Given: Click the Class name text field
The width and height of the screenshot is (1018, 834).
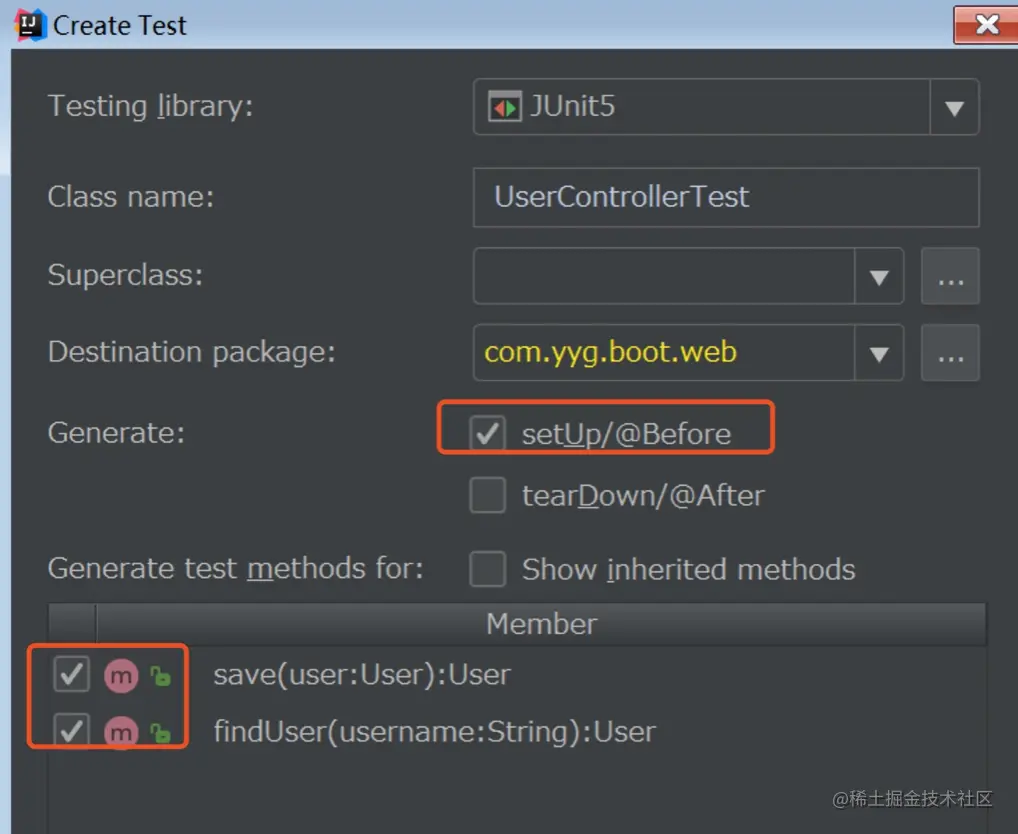Looking at the screenshot, I should point(725,197).
